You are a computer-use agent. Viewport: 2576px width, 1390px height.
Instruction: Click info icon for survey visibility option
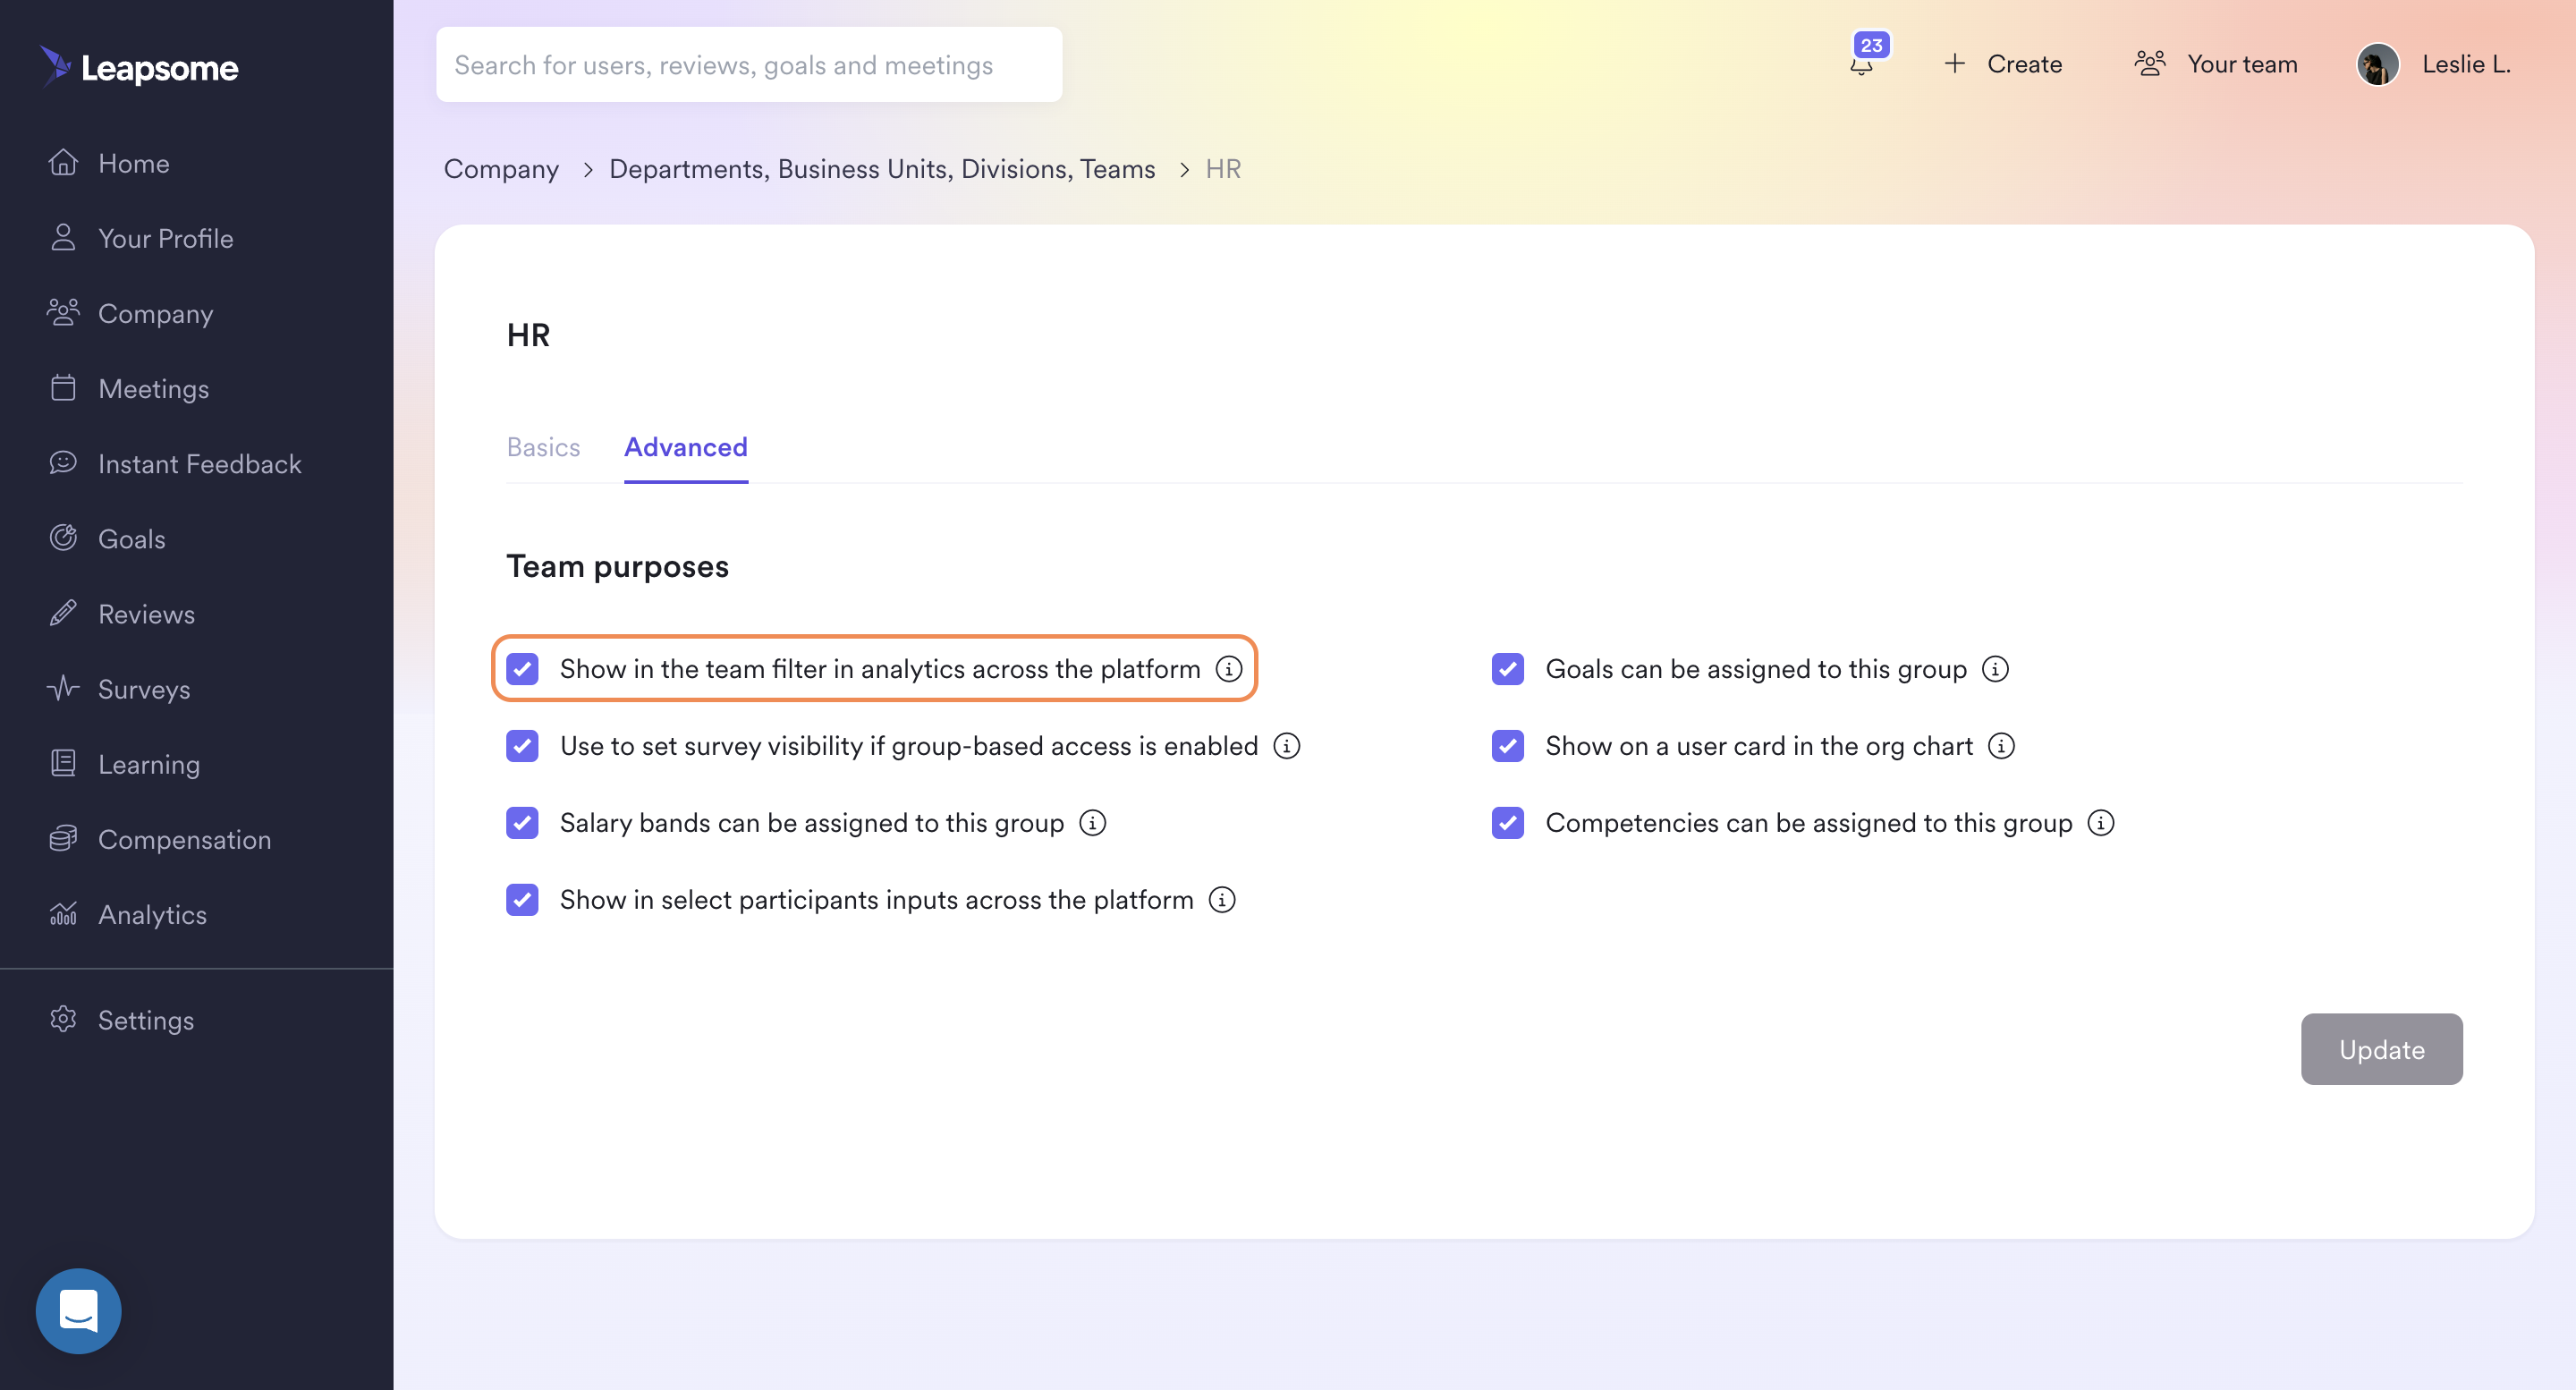click(1287, 746)
